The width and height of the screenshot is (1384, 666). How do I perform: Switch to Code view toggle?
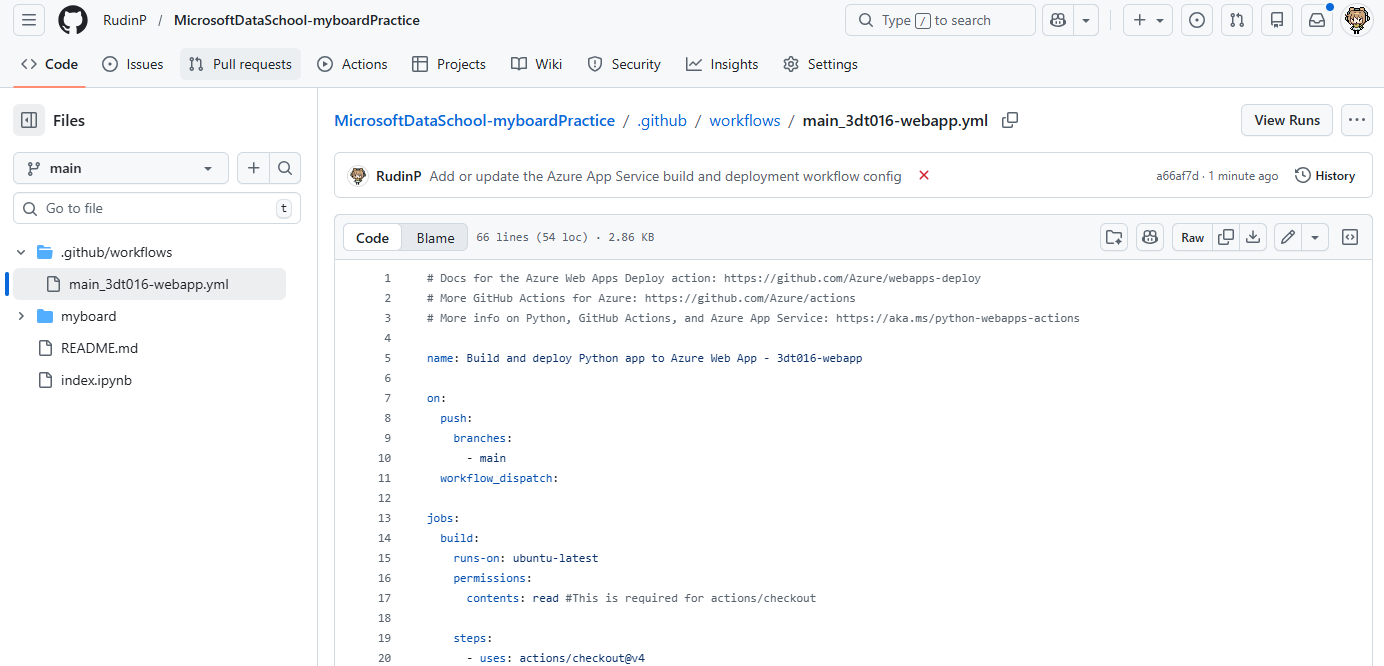click(372, 237)
